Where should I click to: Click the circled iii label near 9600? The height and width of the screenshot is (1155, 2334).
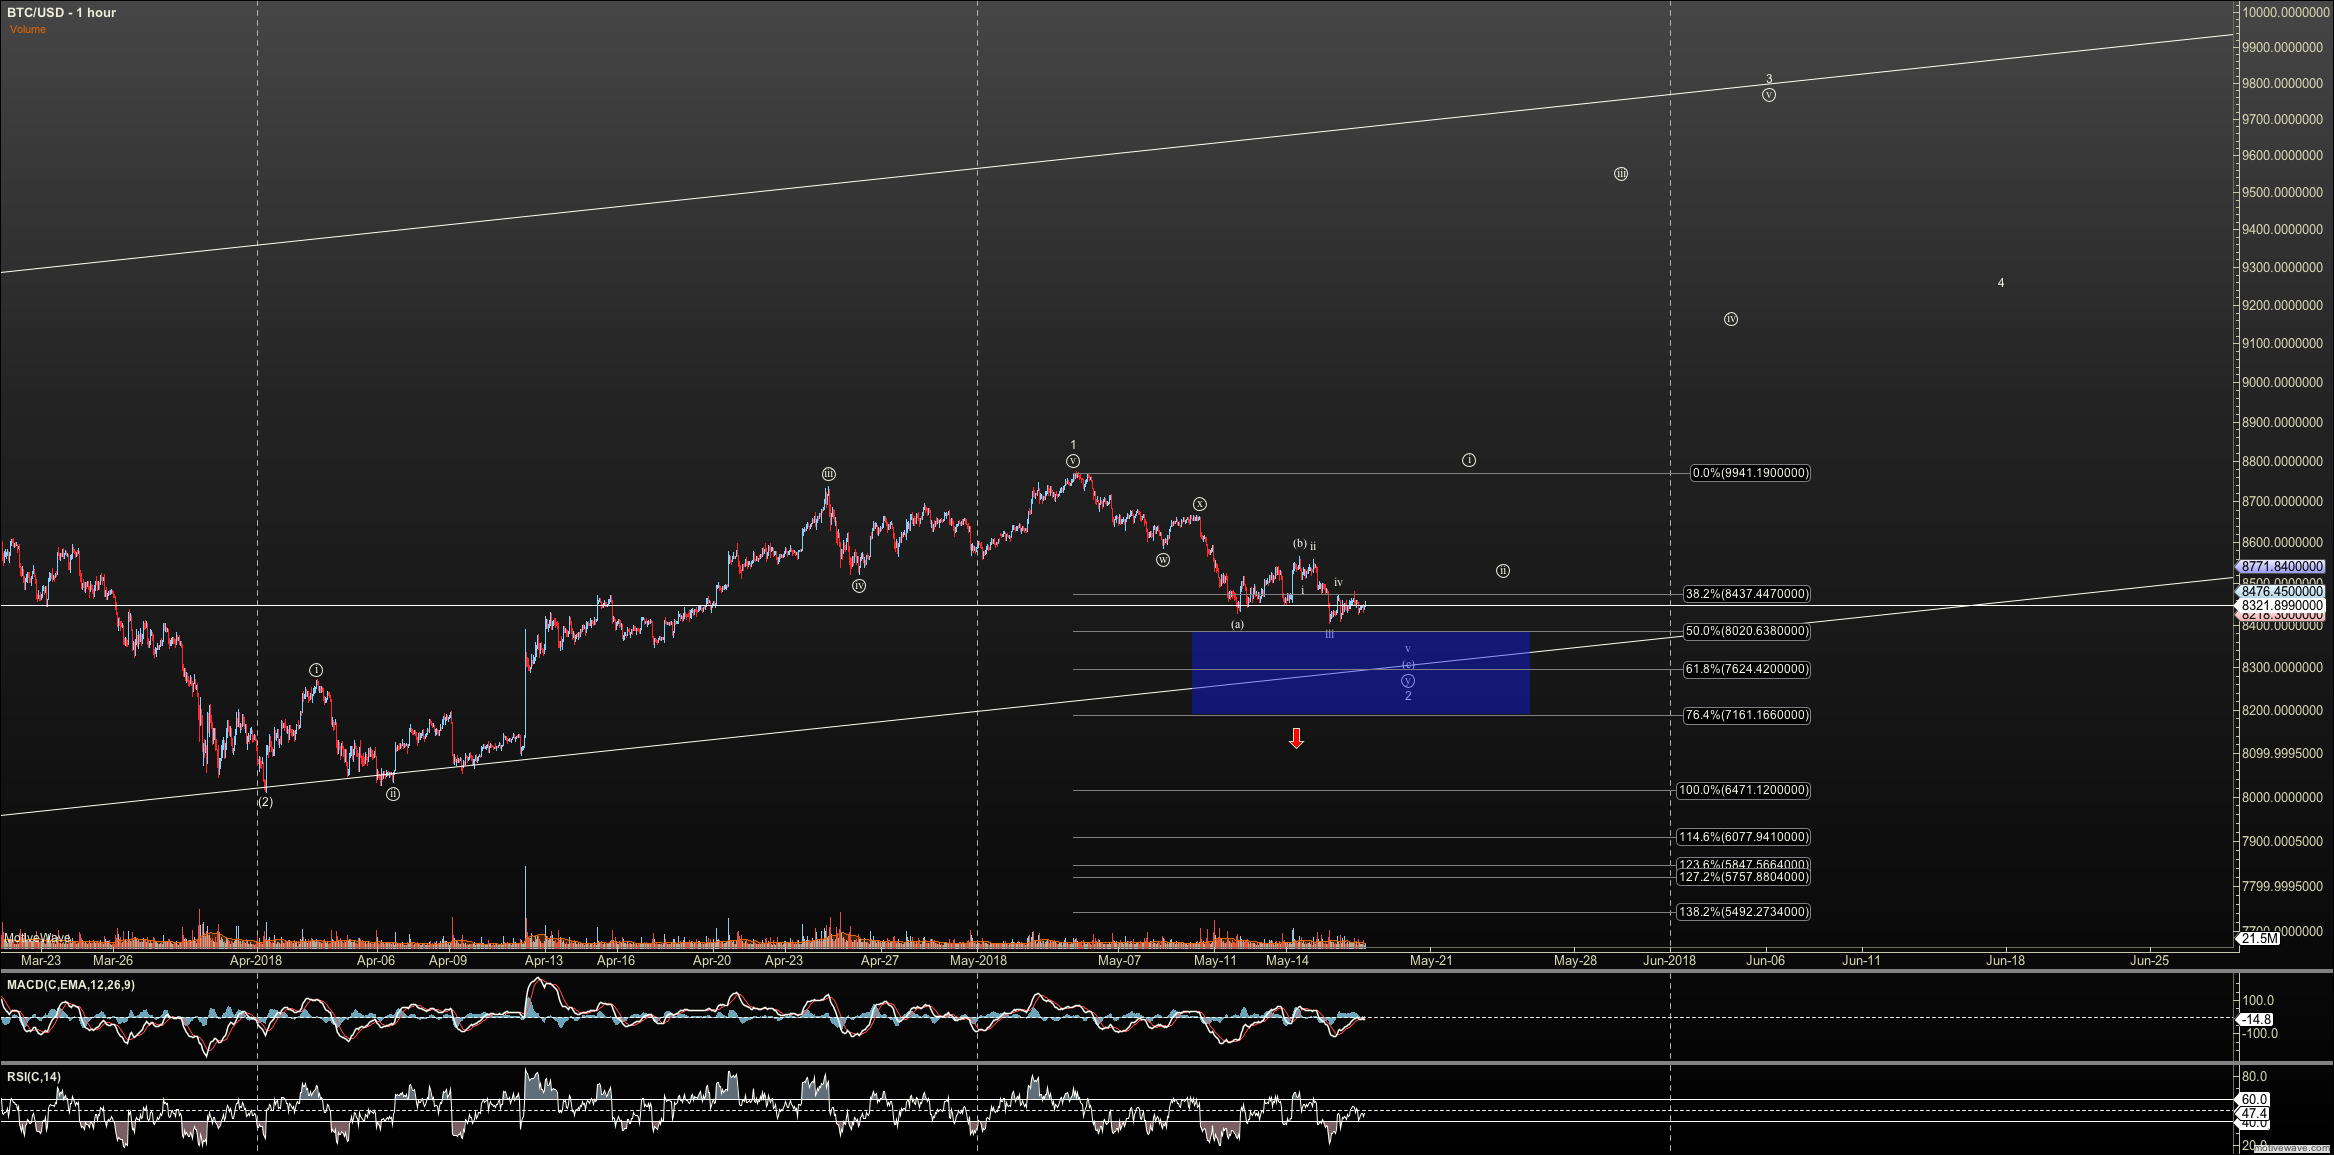[1620, 174]
